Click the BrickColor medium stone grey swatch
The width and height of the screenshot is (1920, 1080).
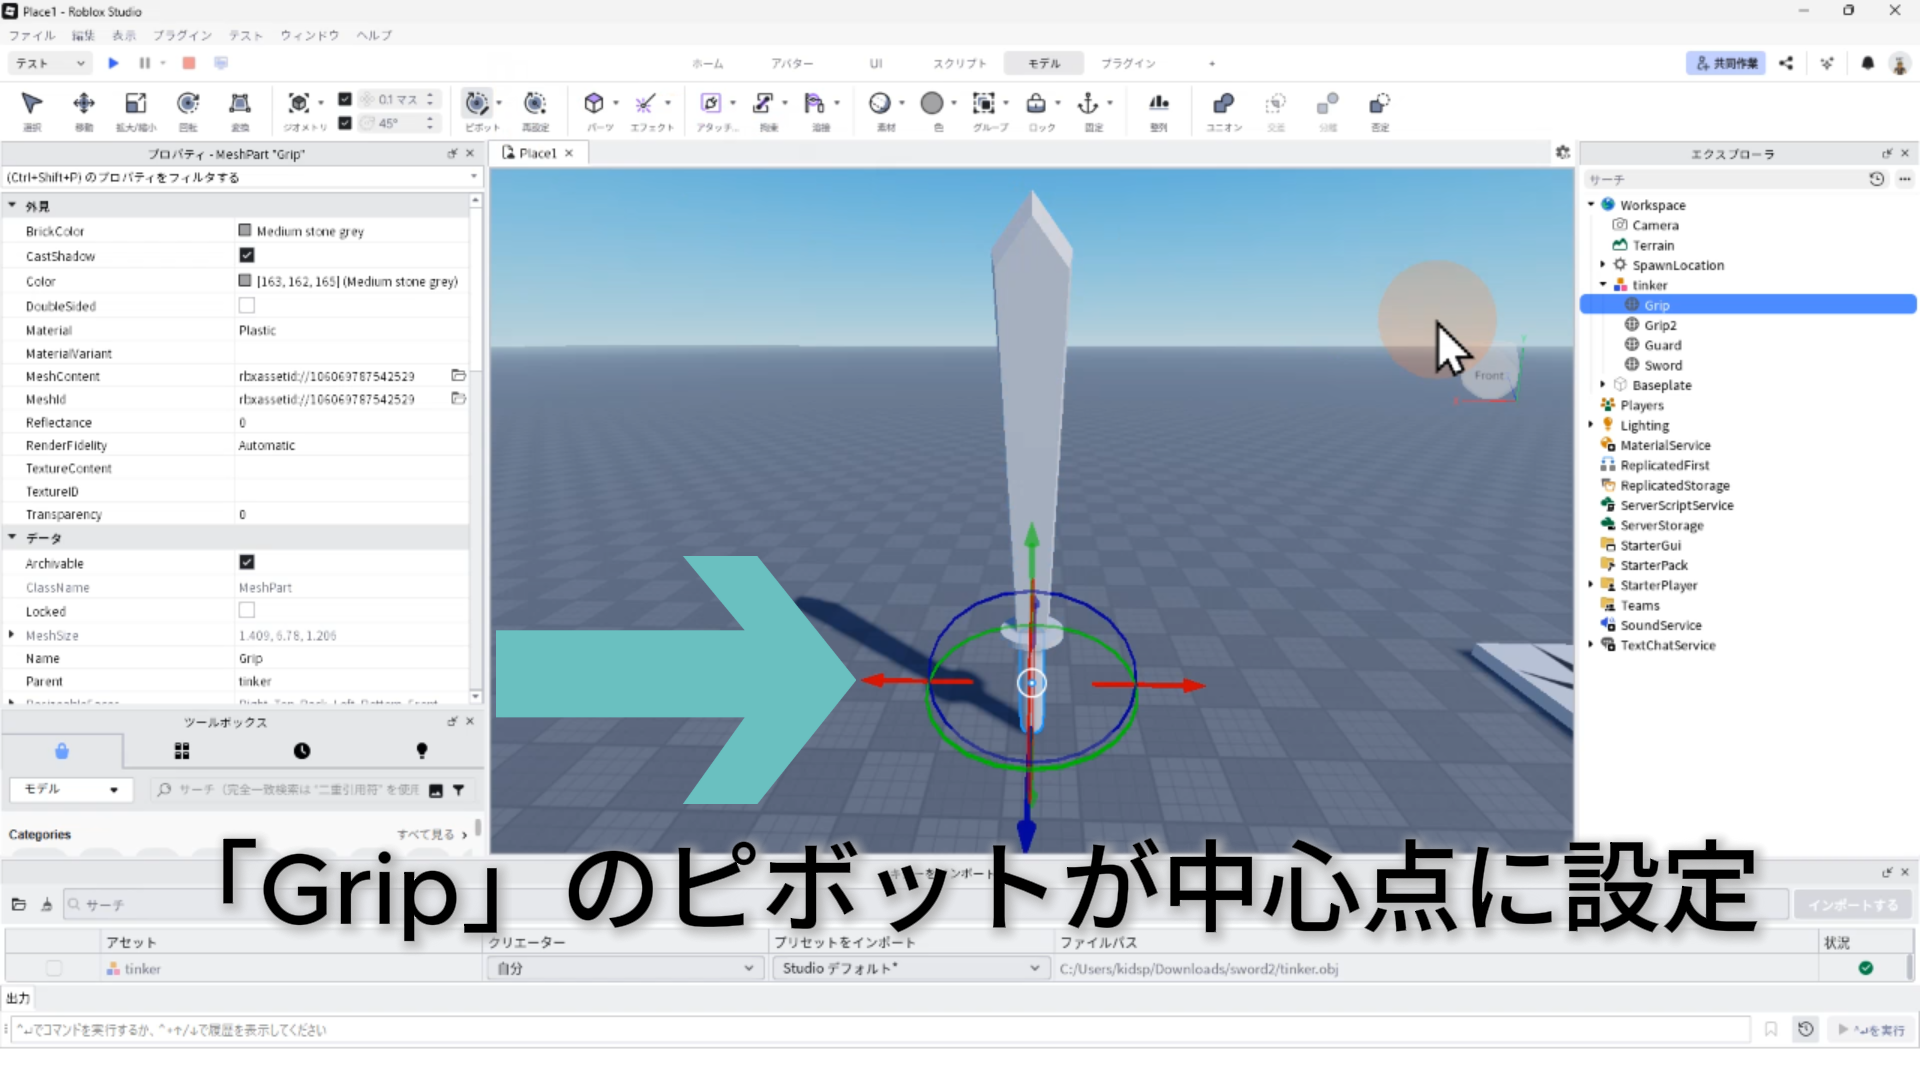pyautogui.click(x=245, y=231)
